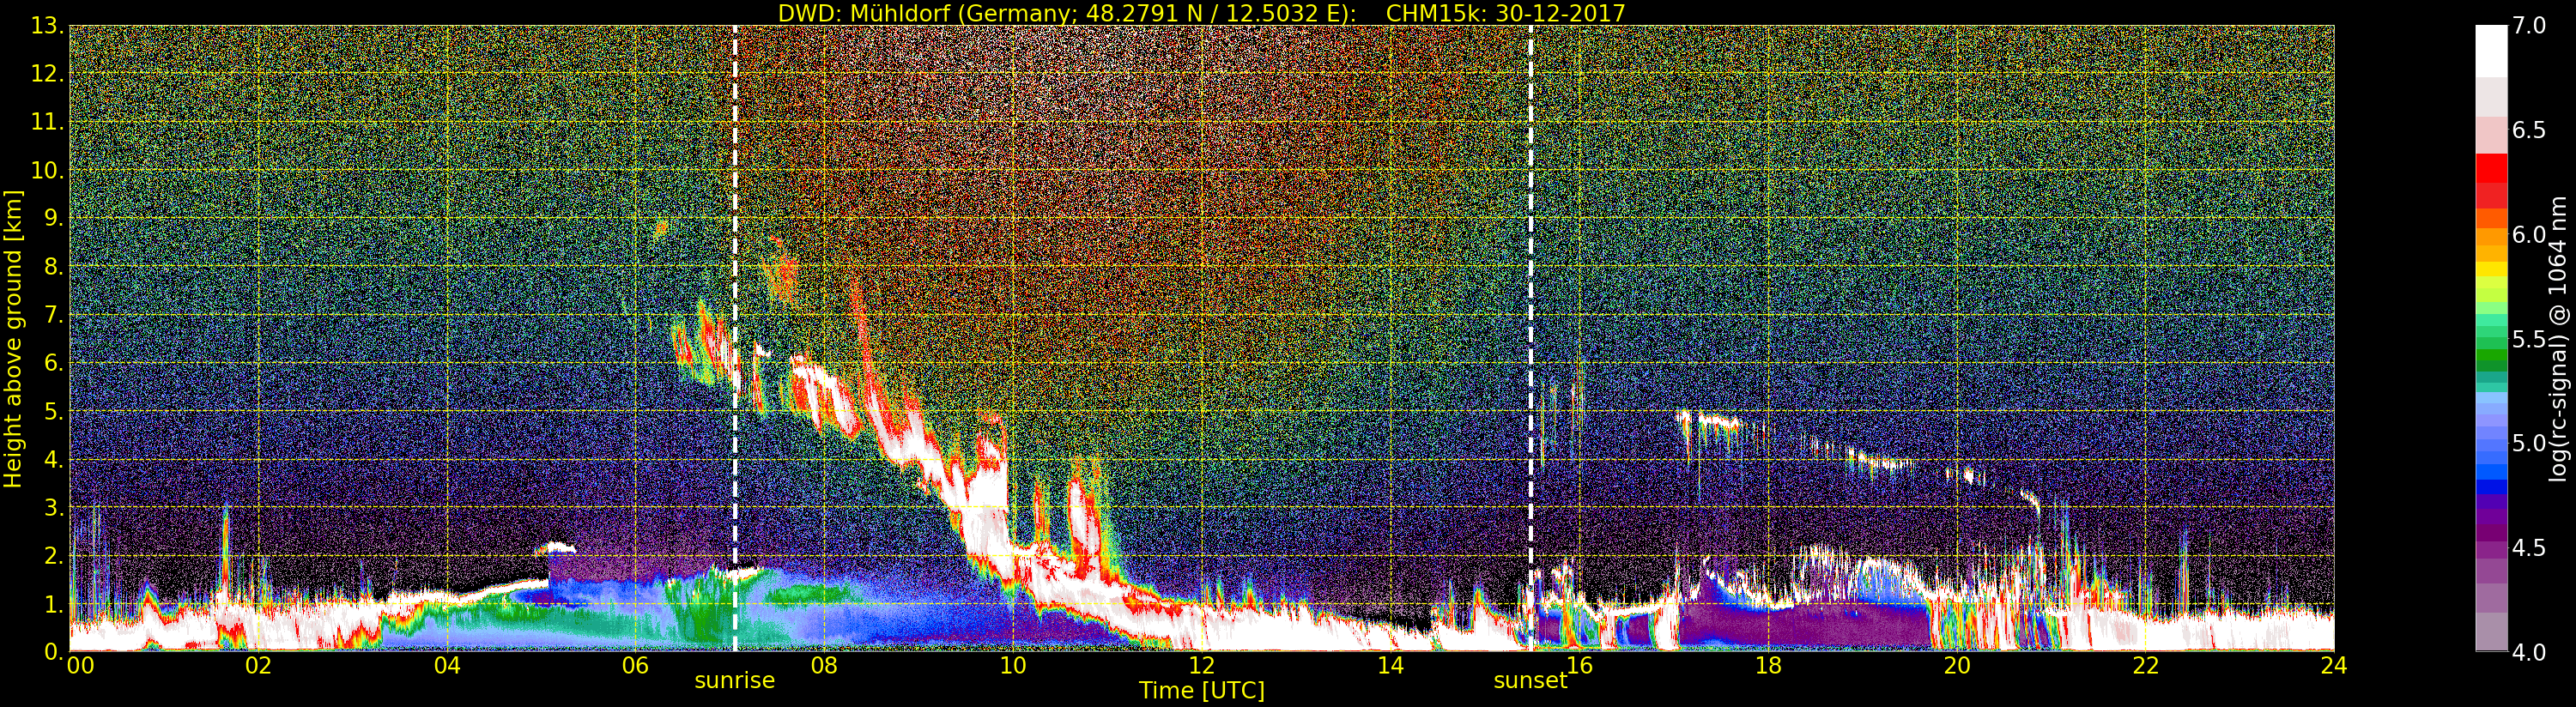Click the colorbar tick label '5.5'

tap(2529, 339)
